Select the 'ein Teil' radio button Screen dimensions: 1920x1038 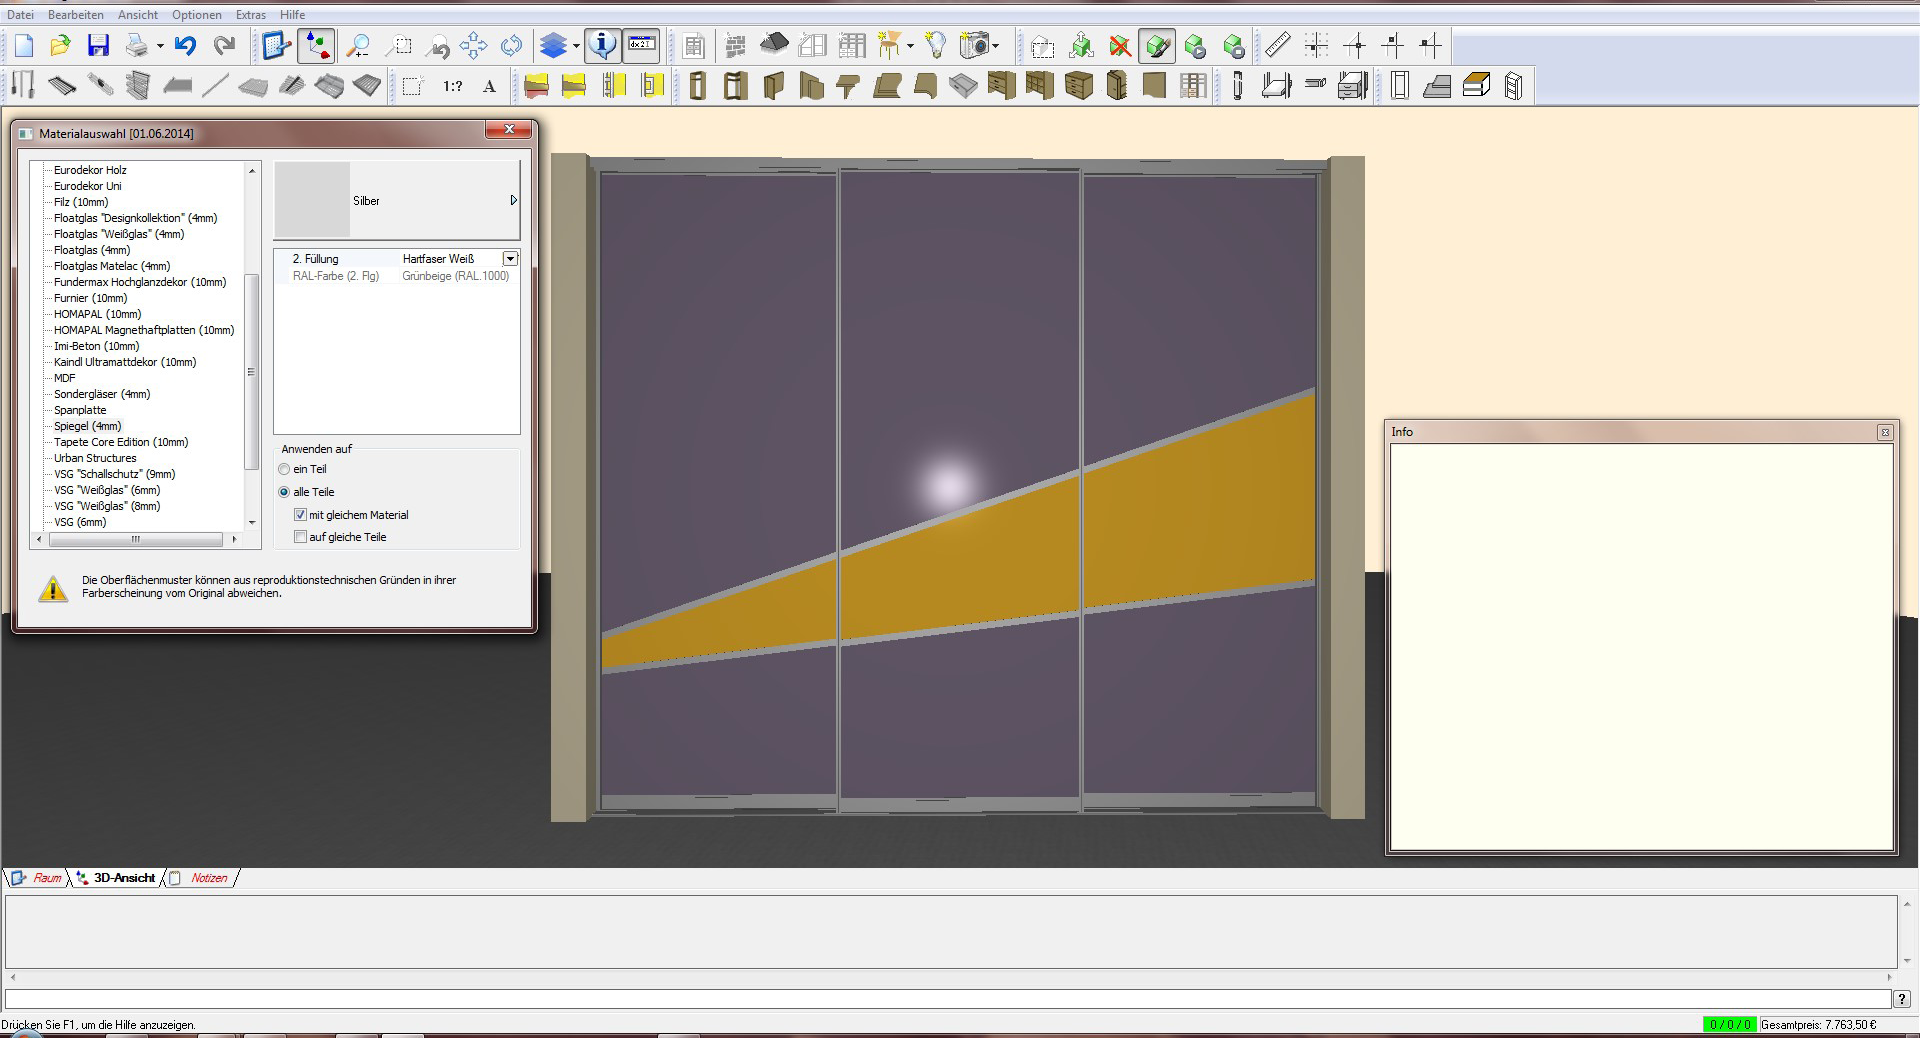point(285,469)
